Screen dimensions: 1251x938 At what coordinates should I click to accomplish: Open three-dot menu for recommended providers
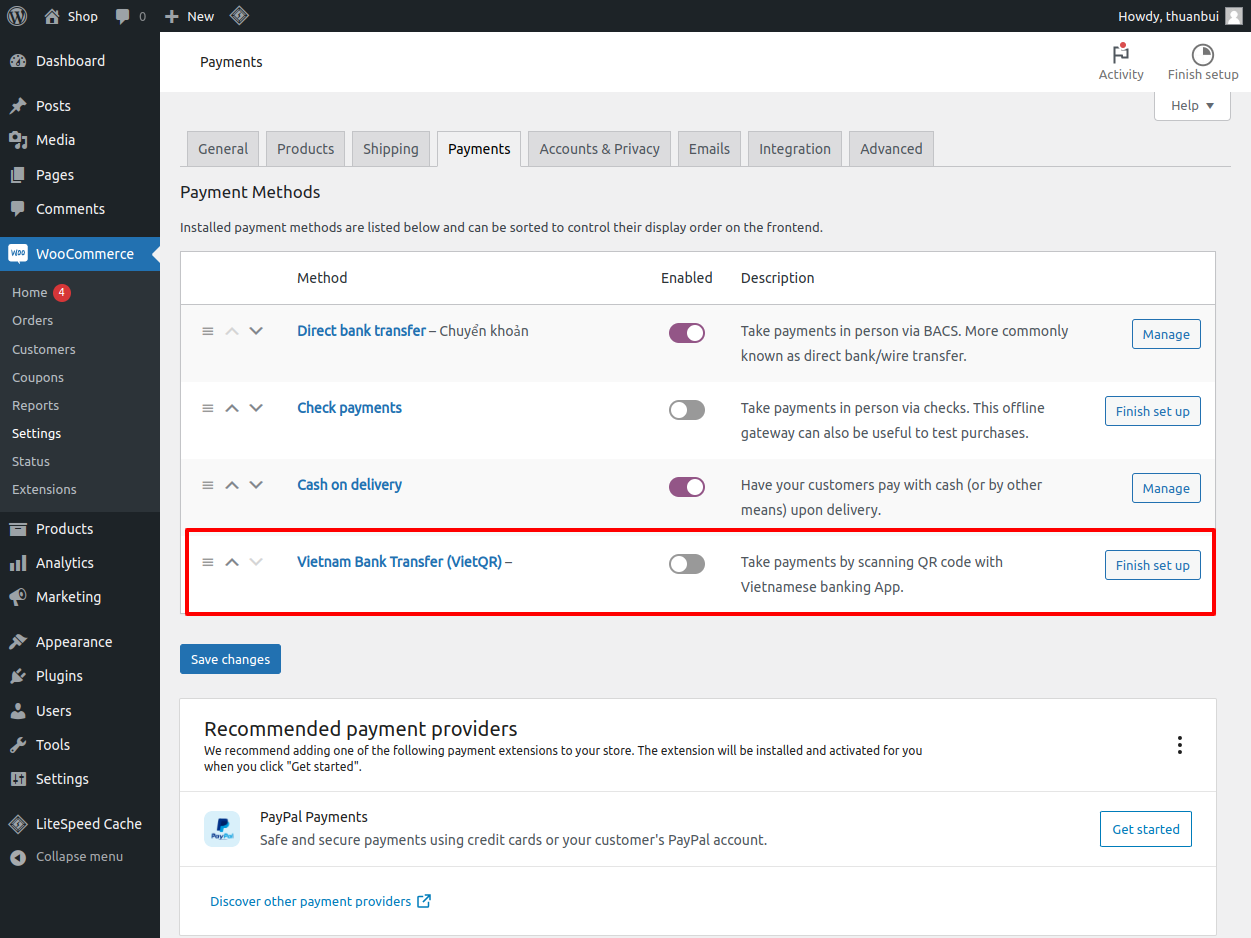(x=1180, y=745)
